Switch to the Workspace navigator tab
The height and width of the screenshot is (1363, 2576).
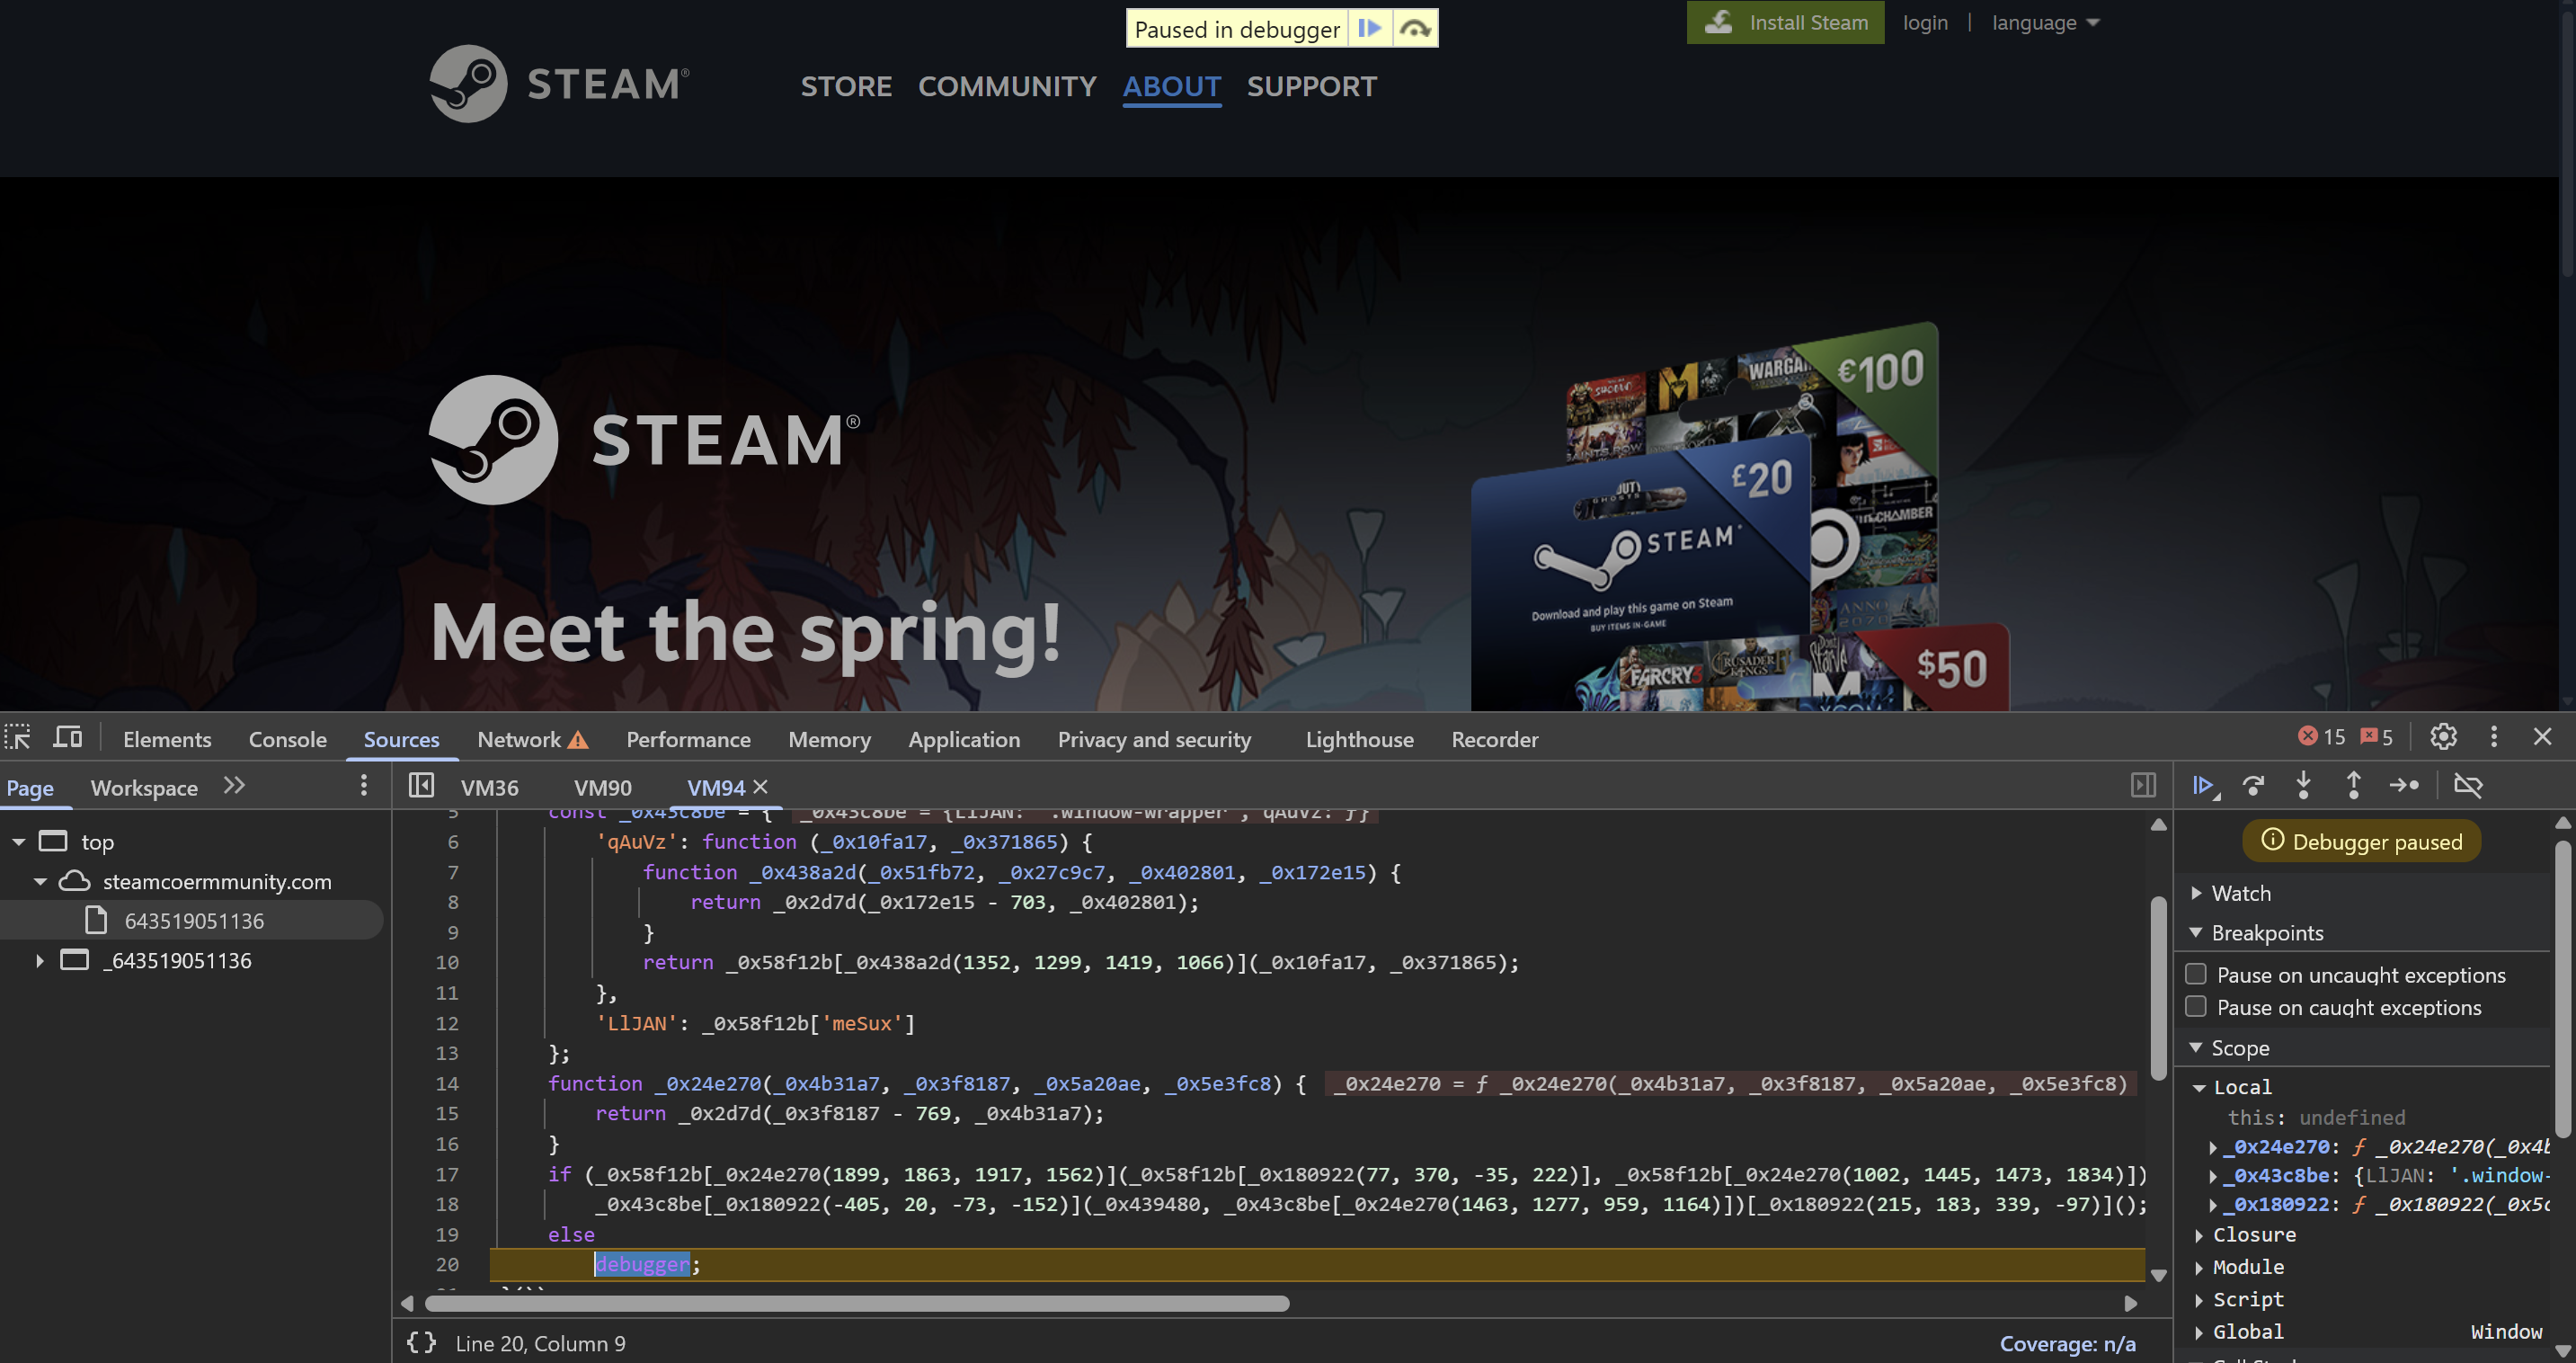pos(144,787)
